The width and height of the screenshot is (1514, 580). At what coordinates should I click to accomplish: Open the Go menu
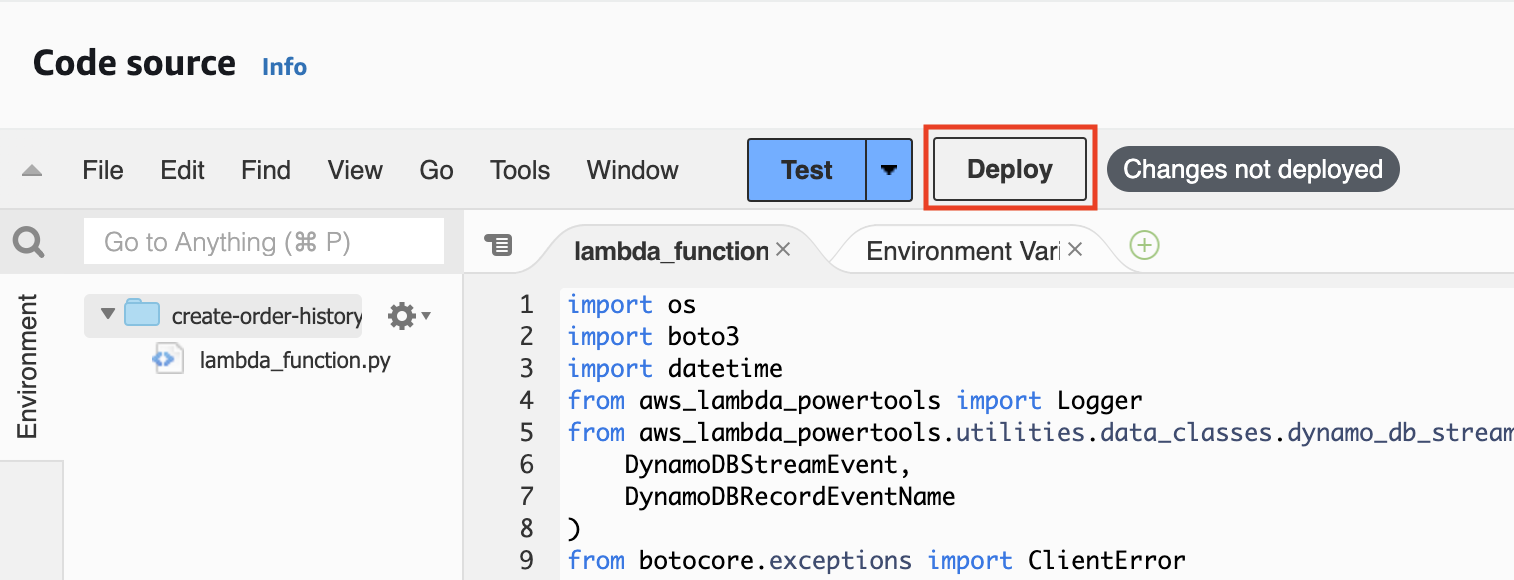(x=436, y=170)
